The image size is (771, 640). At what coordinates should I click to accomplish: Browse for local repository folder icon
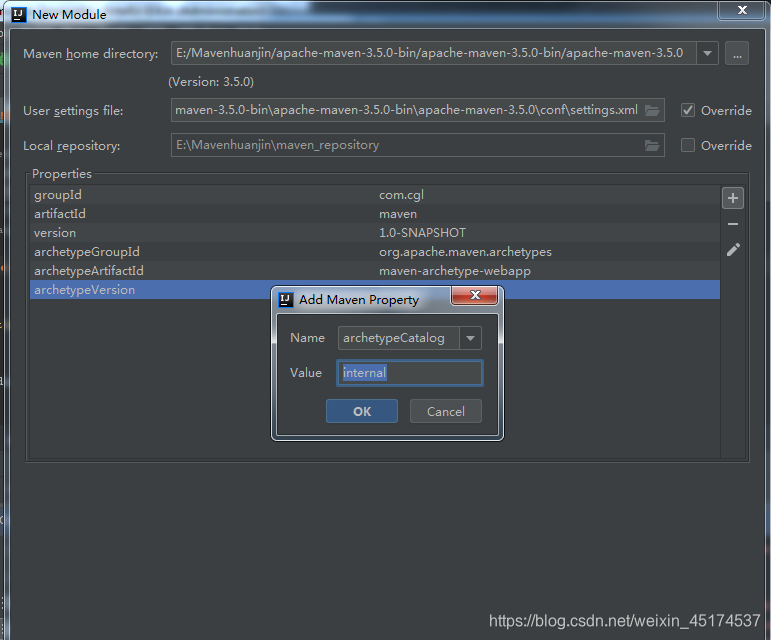pos(652,145)
